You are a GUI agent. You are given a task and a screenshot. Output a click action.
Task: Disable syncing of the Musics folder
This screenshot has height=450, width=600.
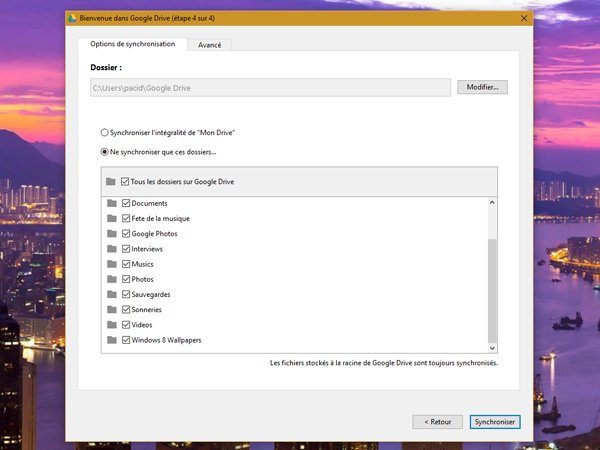tap(126, 264)
